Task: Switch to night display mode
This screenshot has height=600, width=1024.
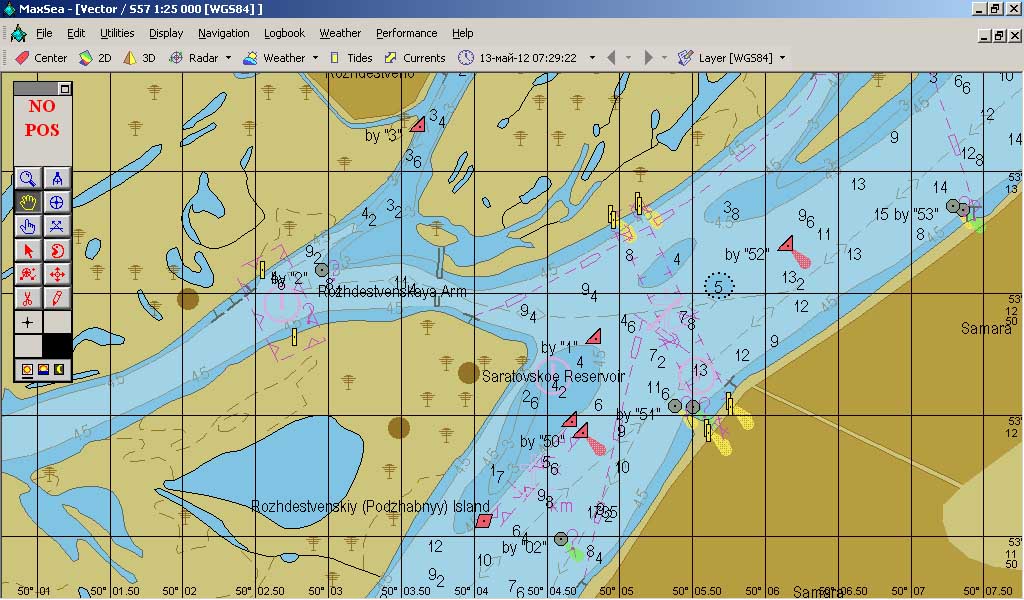Action: pyautogui.click(x=58, y=370)
